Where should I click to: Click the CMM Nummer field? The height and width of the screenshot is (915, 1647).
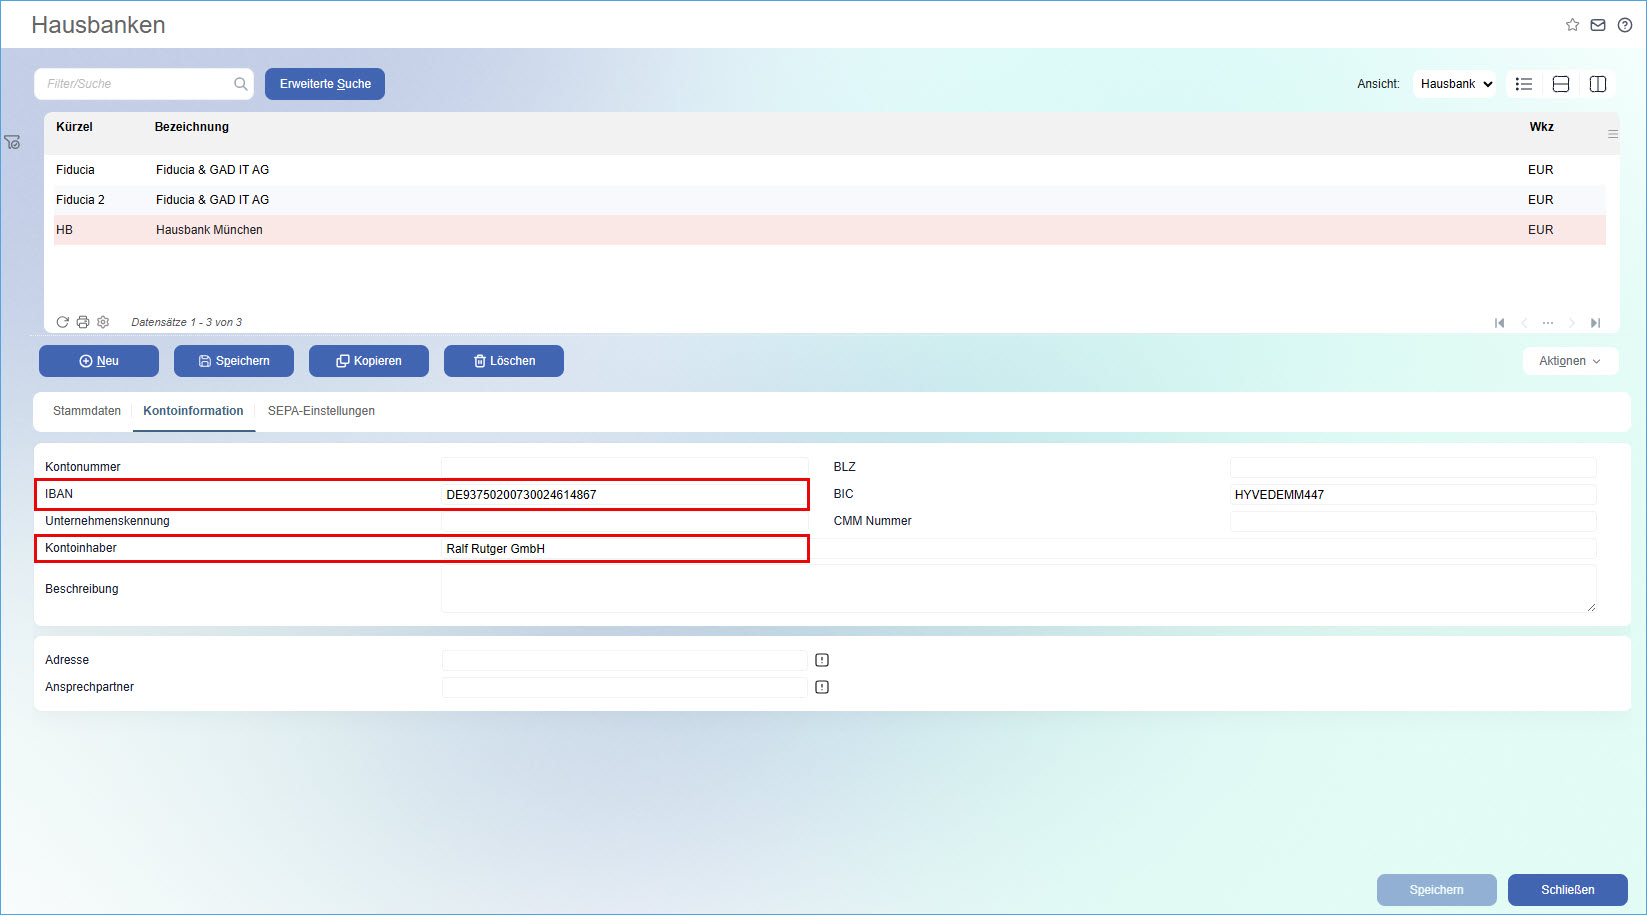tap(1413, 521)
